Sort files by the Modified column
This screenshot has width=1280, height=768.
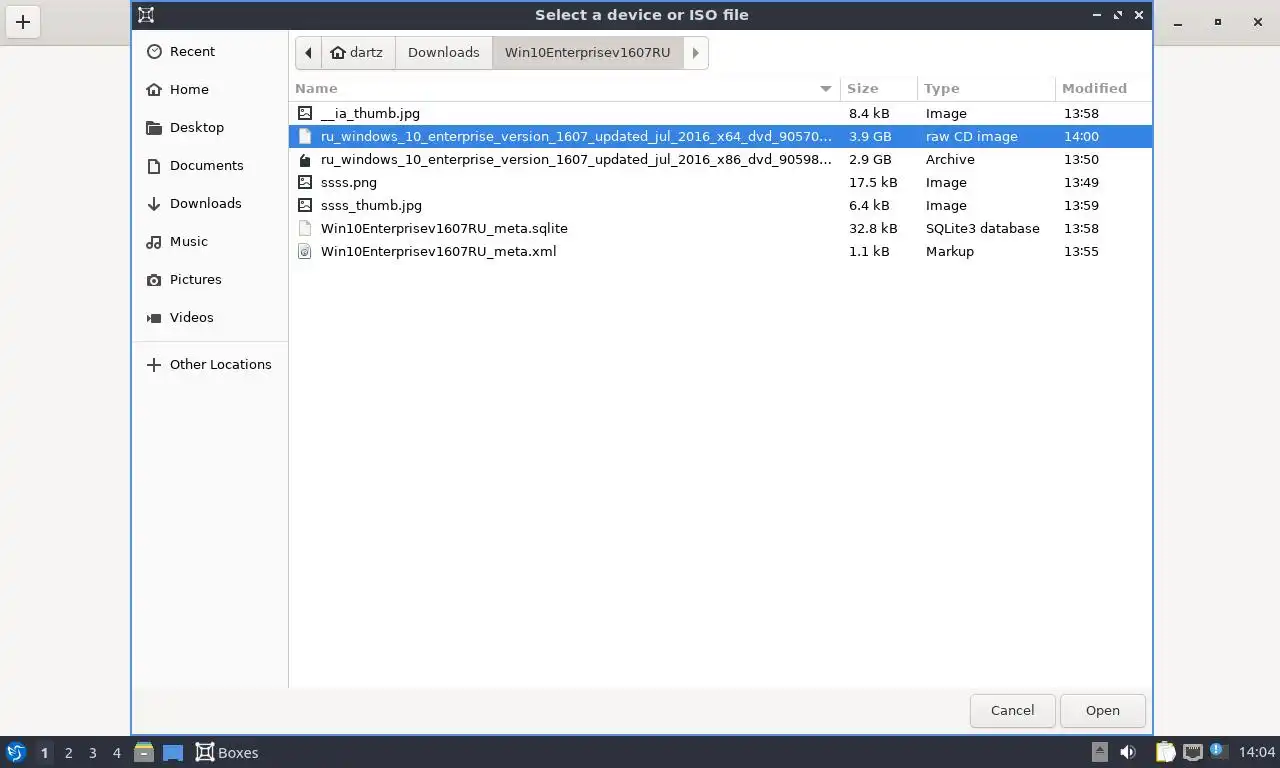pos(1103,88)
